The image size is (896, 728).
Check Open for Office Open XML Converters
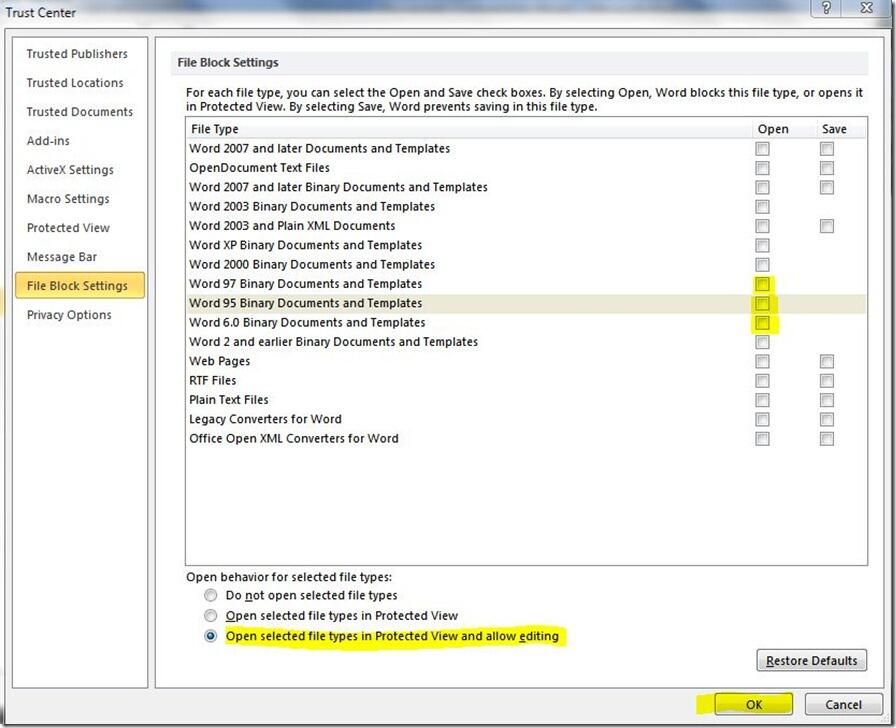coord(762,438)
